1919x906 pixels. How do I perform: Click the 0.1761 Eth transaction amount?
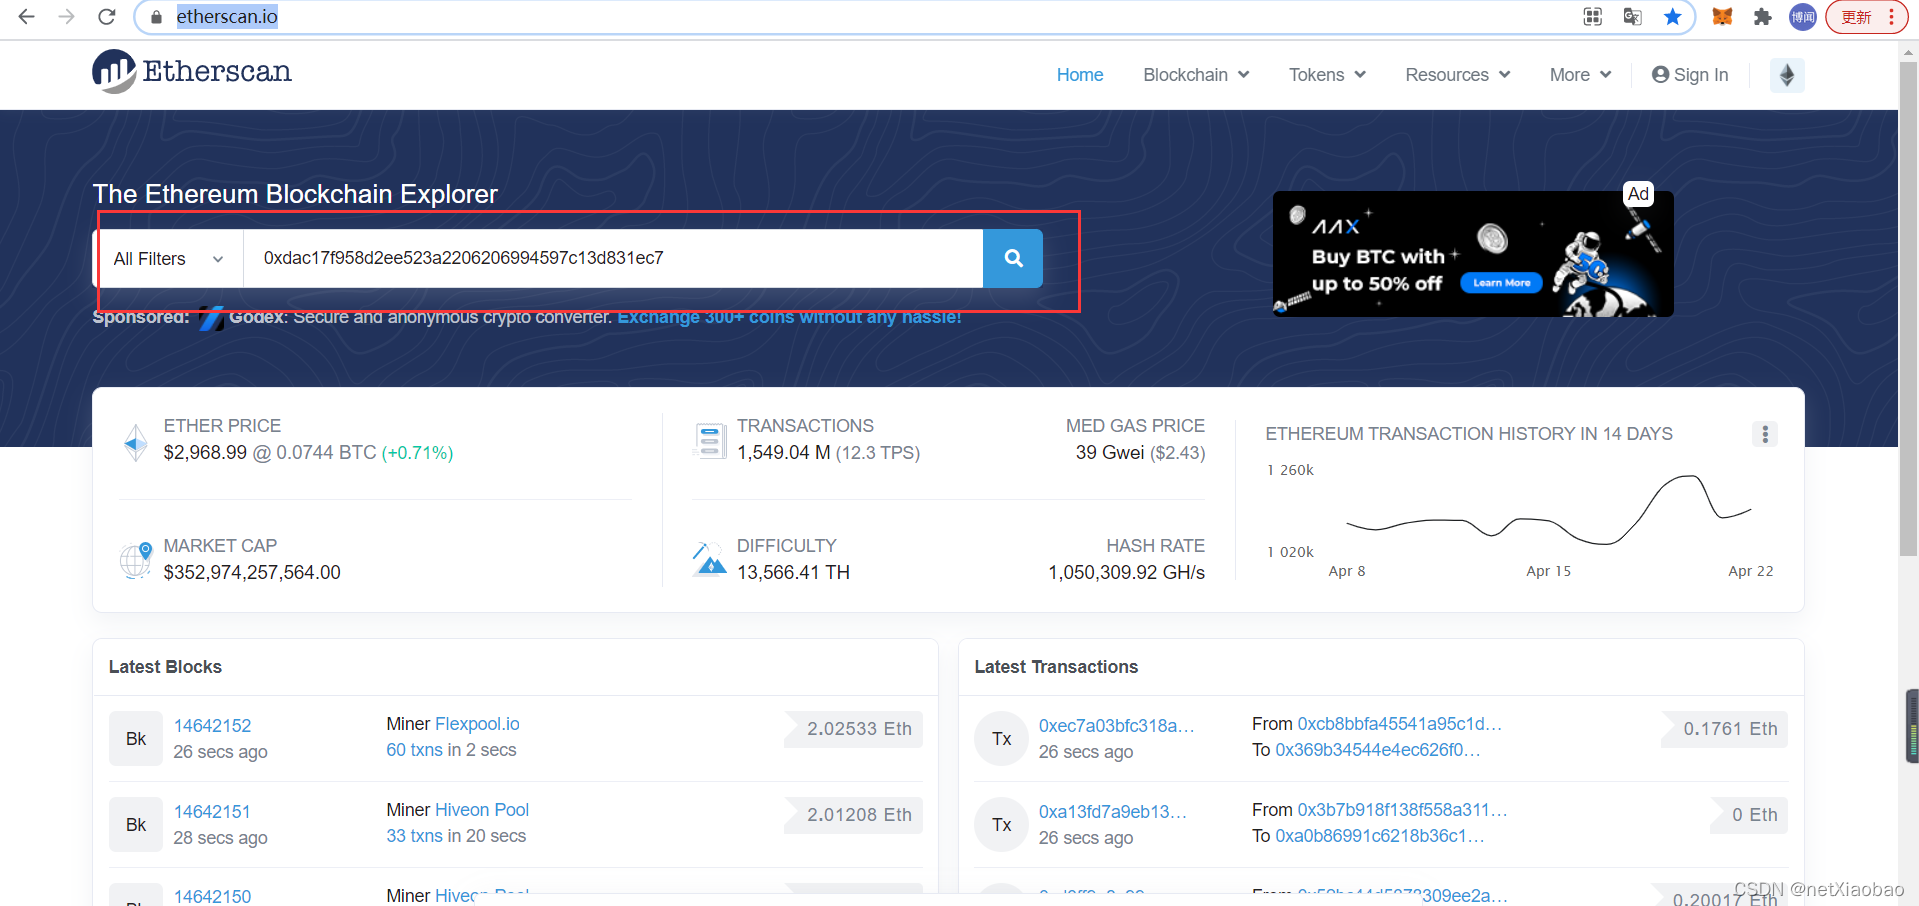pos(1725,729)
